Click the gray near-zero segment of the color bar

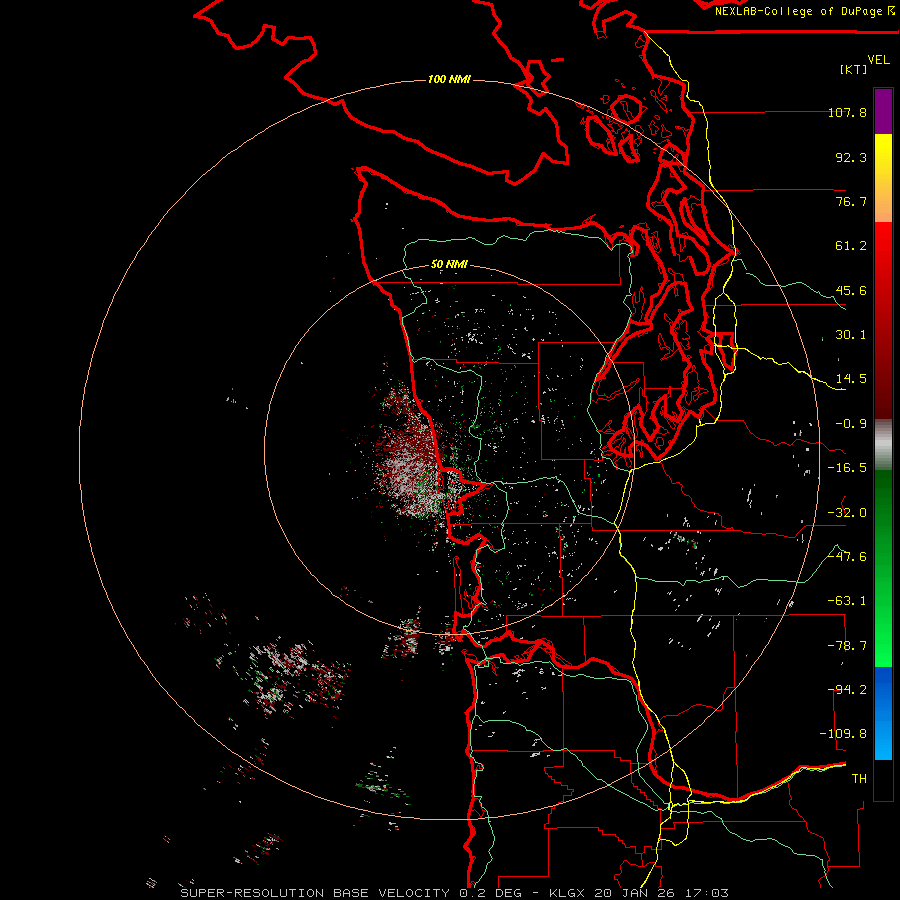coord(883,445)
